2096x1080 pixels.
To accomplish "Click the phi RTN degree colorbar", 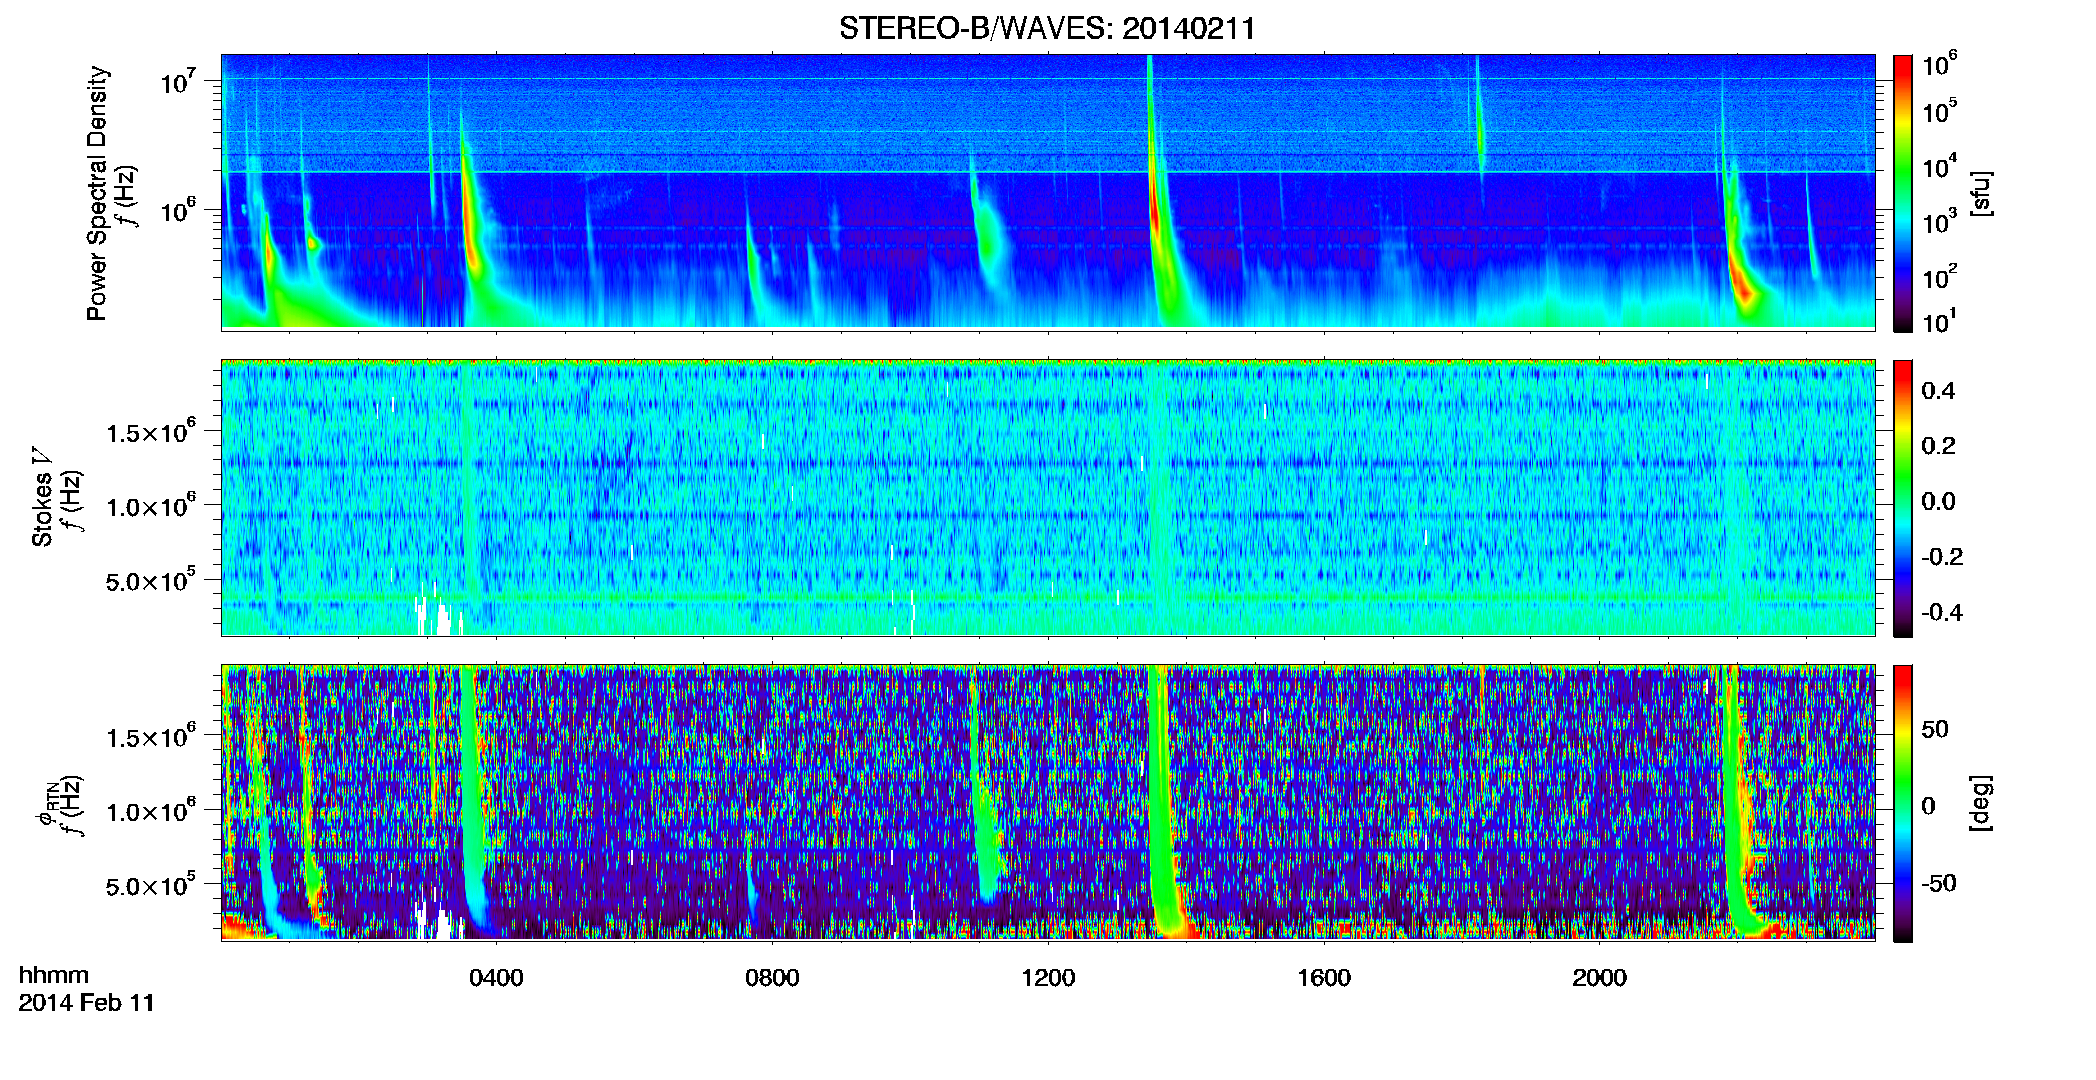I will (1903, 803).
